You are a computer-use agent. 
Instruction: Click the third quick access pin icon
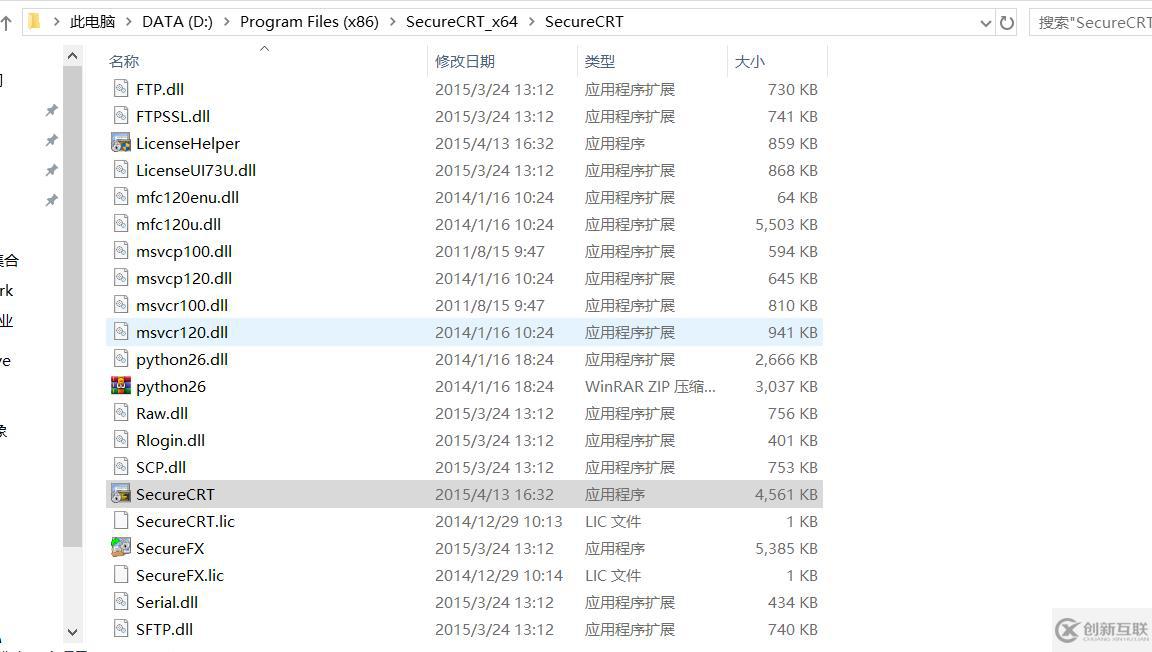[51, 170]
